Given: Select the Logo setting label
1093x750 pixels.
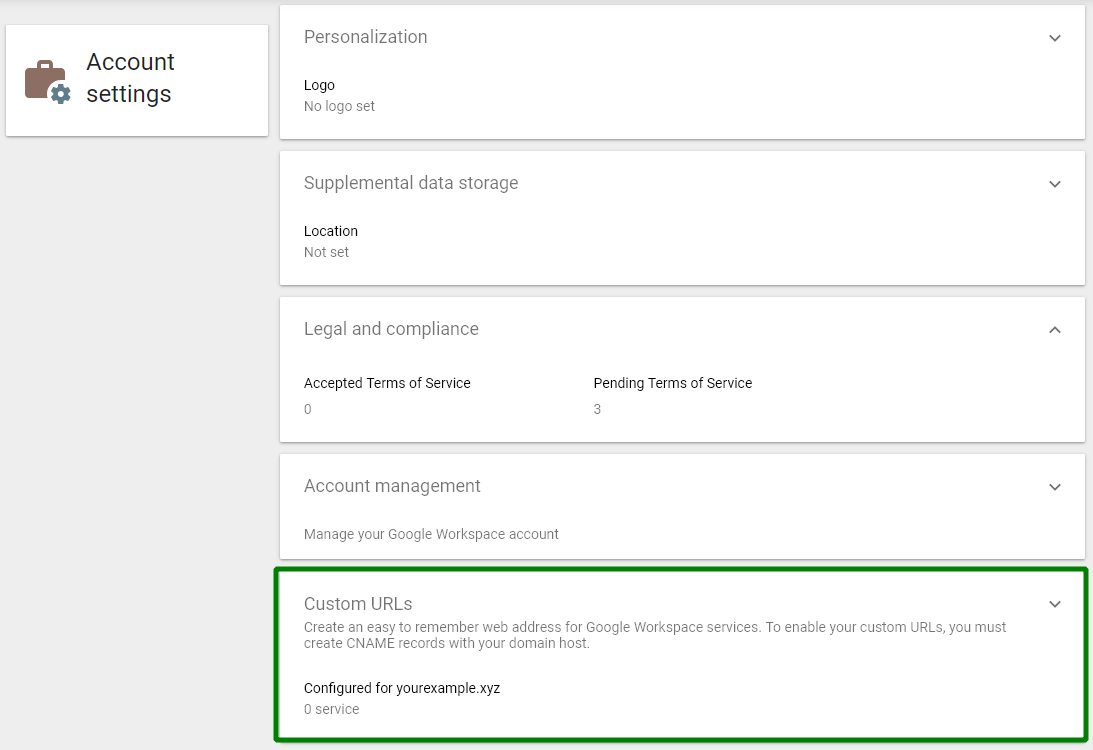Looking at the screenshot, I should click(319, 85).
